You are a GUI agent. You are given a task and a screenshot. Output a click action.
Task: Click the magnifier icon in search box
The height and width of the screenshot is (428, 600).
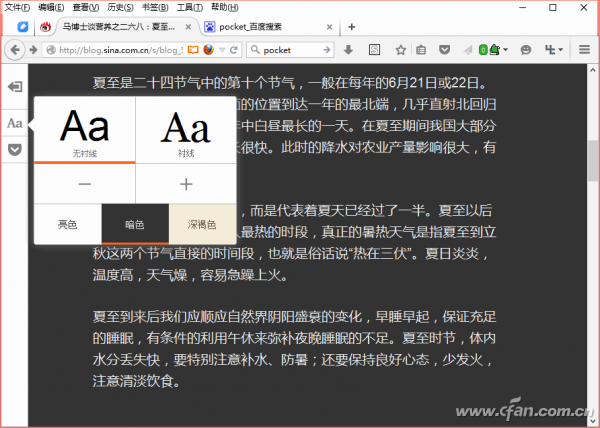255,50
